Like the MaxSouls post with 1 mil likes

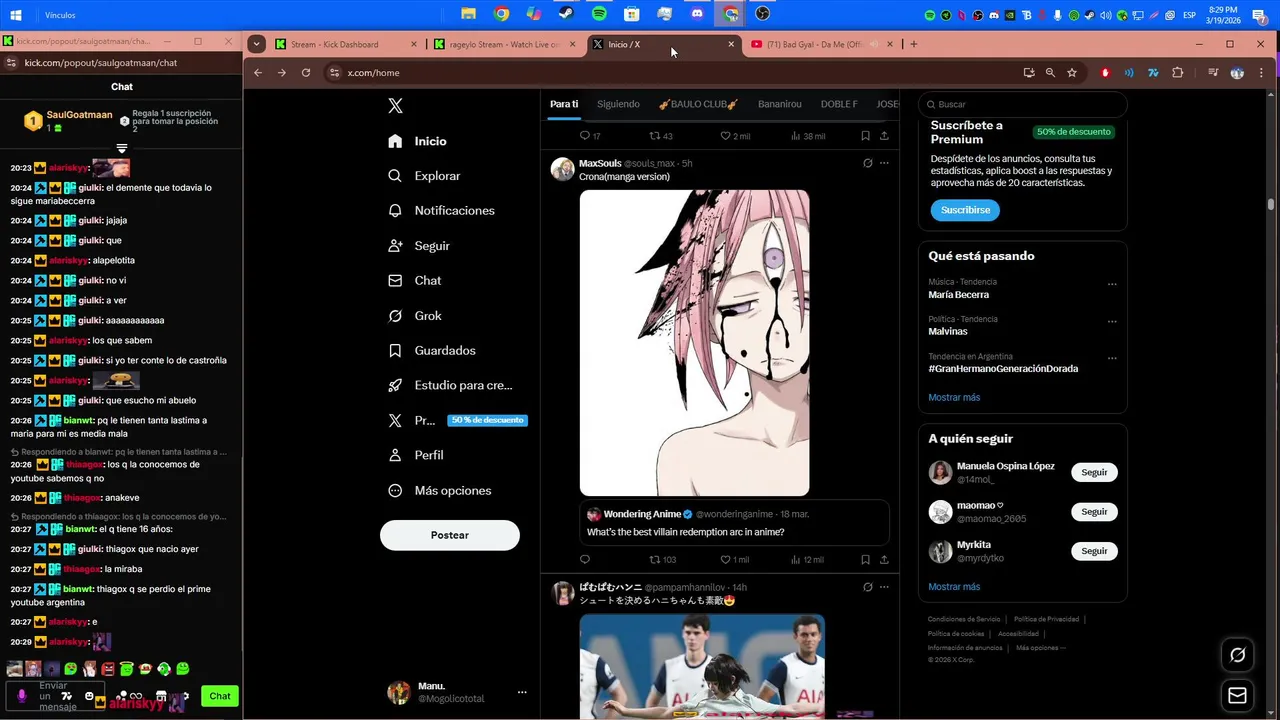735,560
